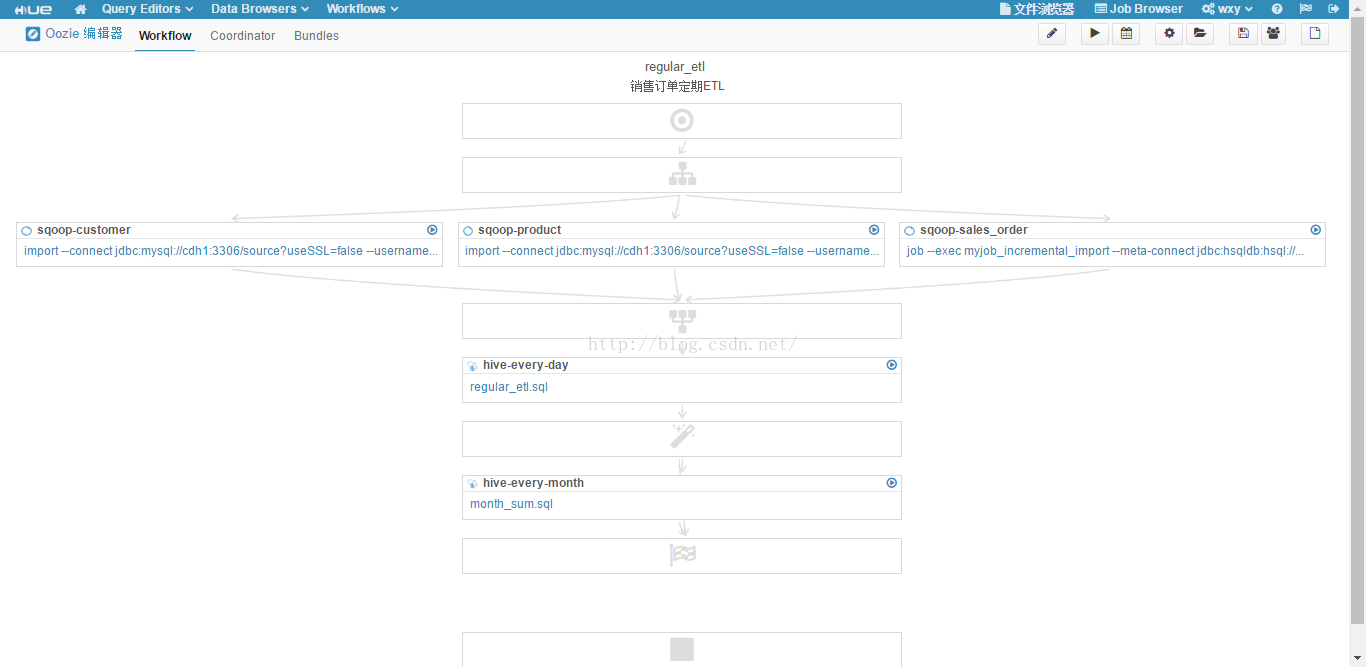Select the End node checkered flag icon

pos(682,555)
